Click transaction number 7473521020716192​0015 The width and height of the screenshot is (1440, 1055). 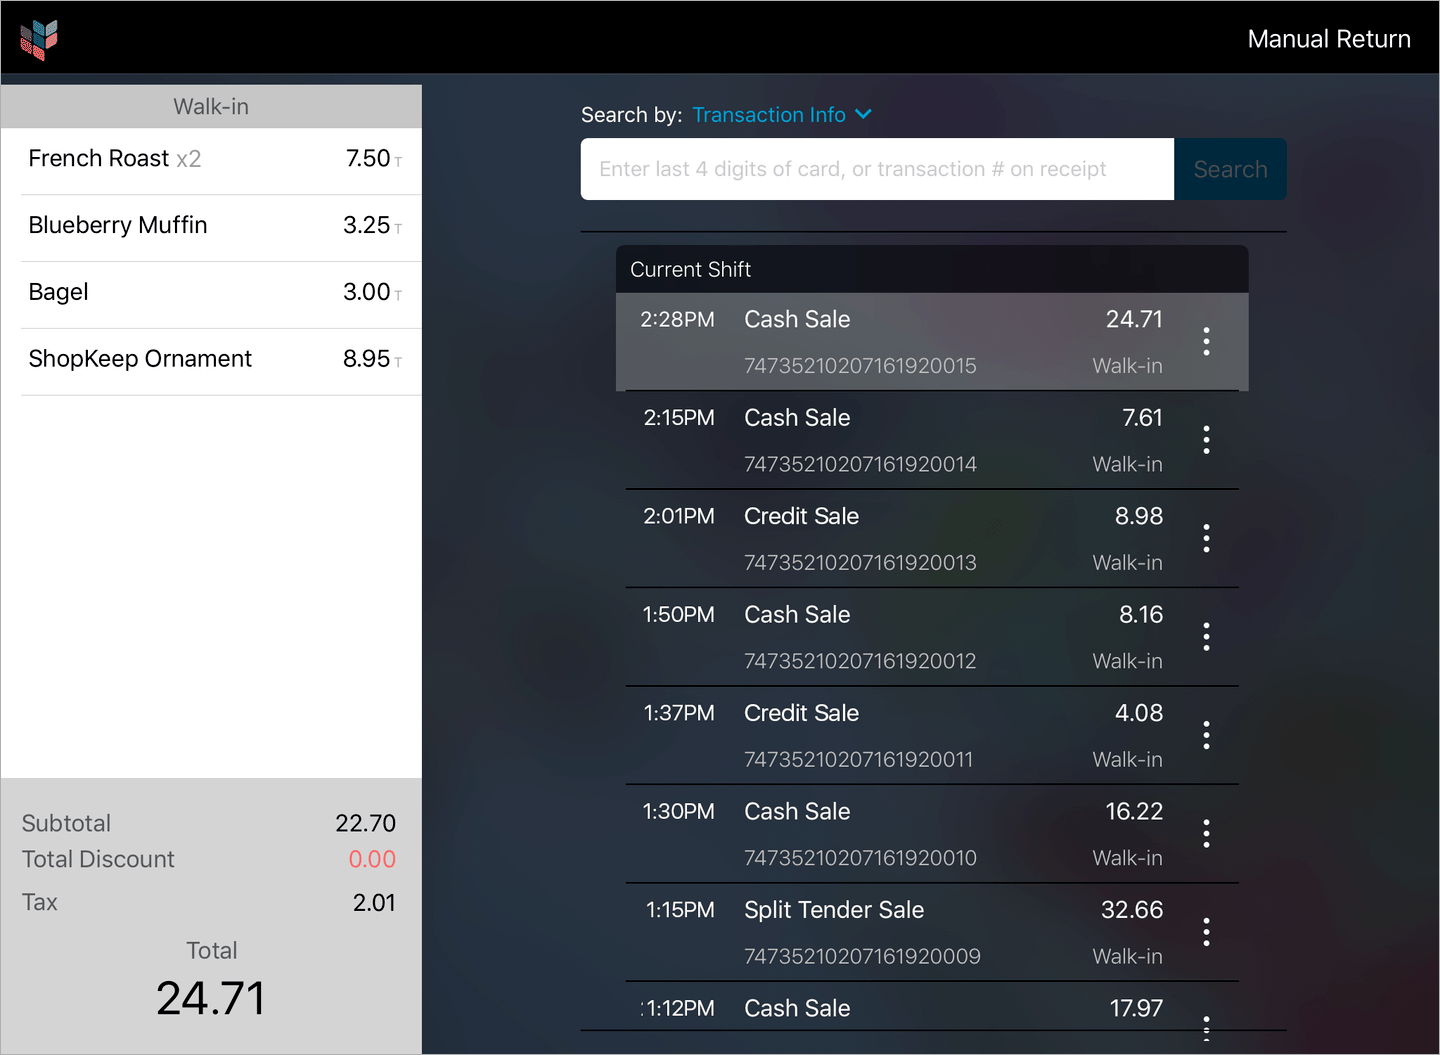click(860, 366)
